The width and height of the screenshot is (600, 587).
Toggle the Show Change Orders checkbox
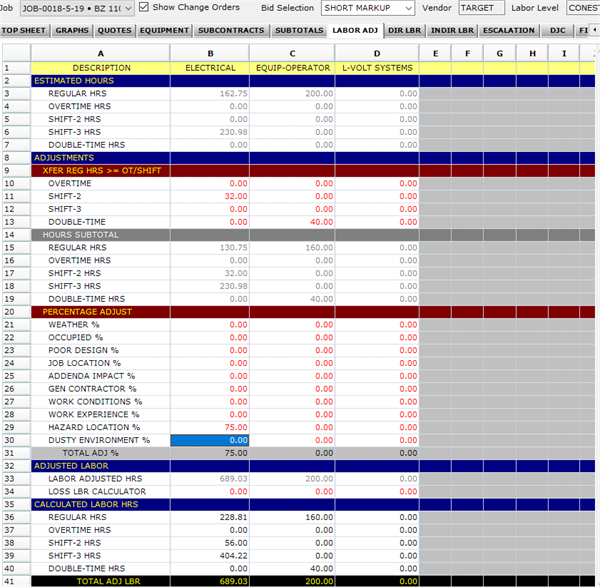point(145,7)
